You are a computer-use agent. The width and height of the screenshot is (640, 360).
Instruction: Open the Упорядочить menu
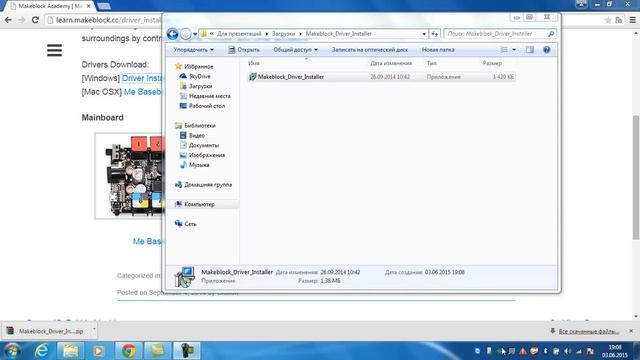tap(193, 50)
